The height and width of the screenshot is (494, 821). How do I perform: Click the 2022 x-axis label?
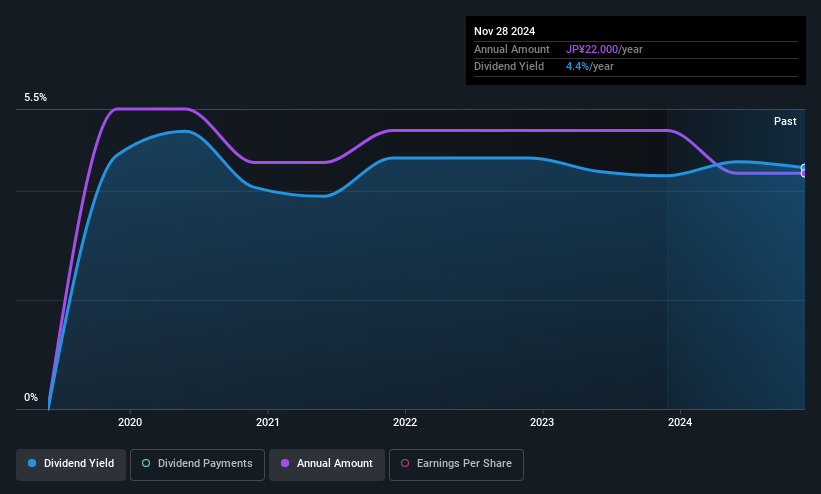click(405, 422)
